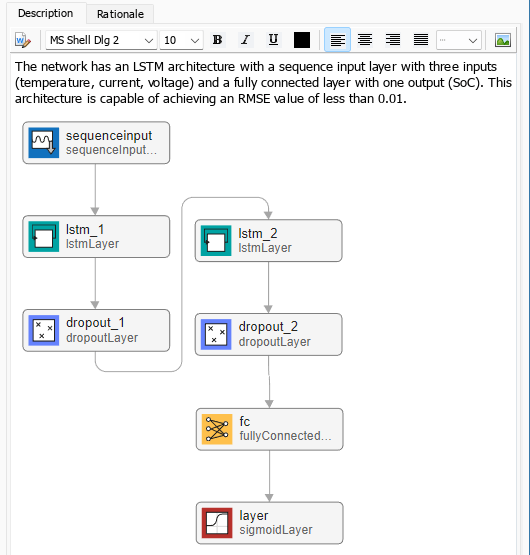Select justify alignment icon
530x555 pixels.
(421, 40)
